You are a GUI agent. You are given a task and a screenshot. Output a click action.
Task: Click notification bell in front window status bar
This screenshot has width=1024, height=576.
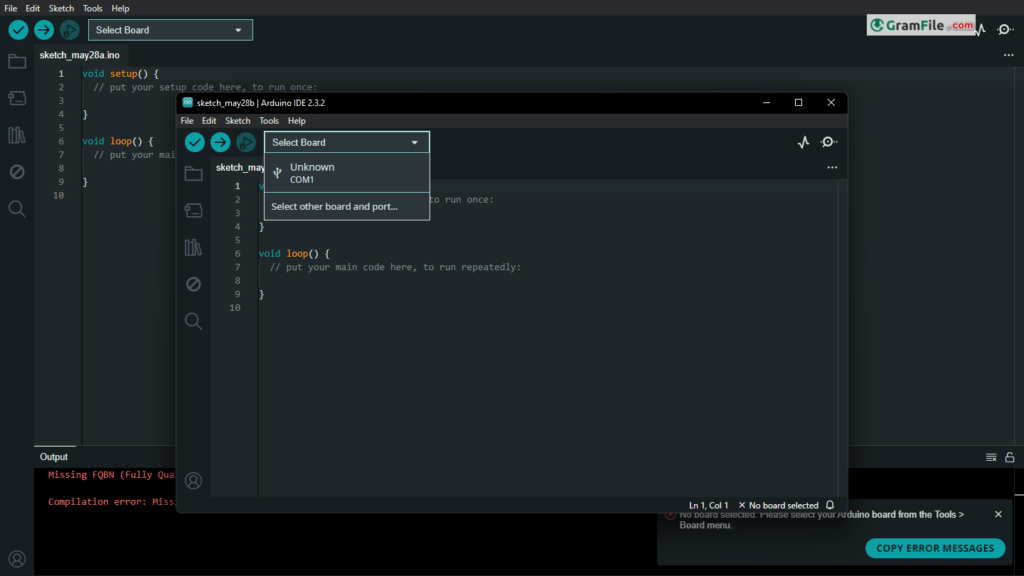pyautogui.click(x=830, y=505)
